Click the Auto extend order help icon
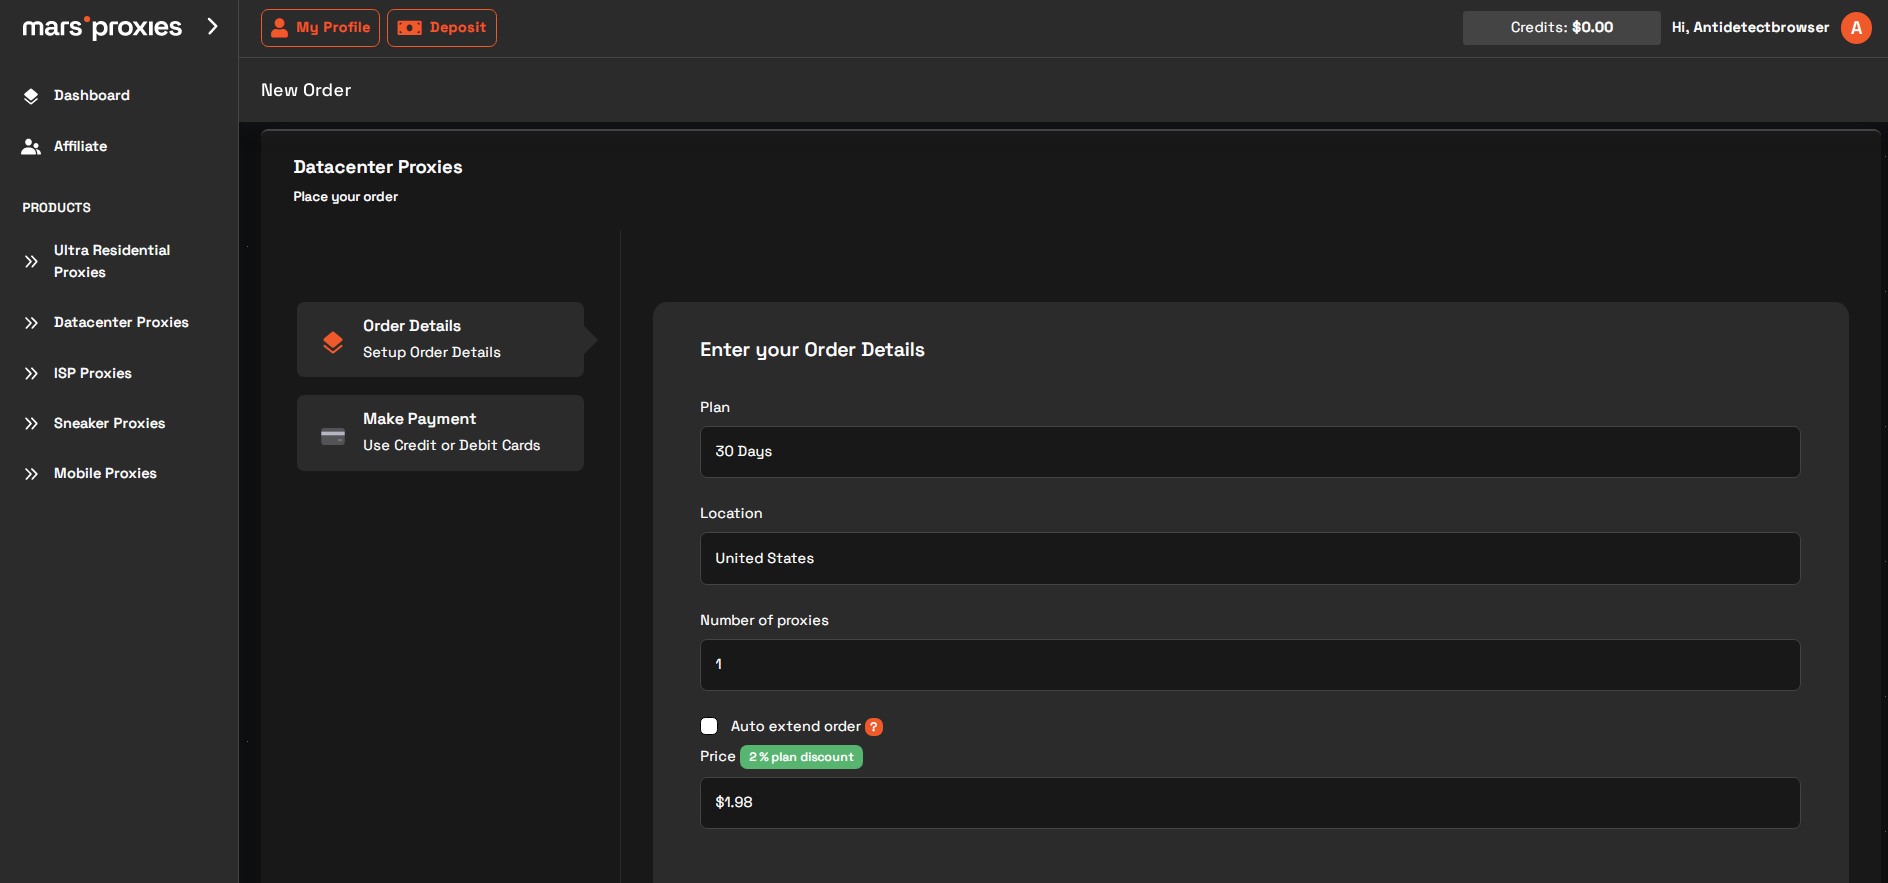This screenshot has height=883, width=1888. click(x=874, y=727)
